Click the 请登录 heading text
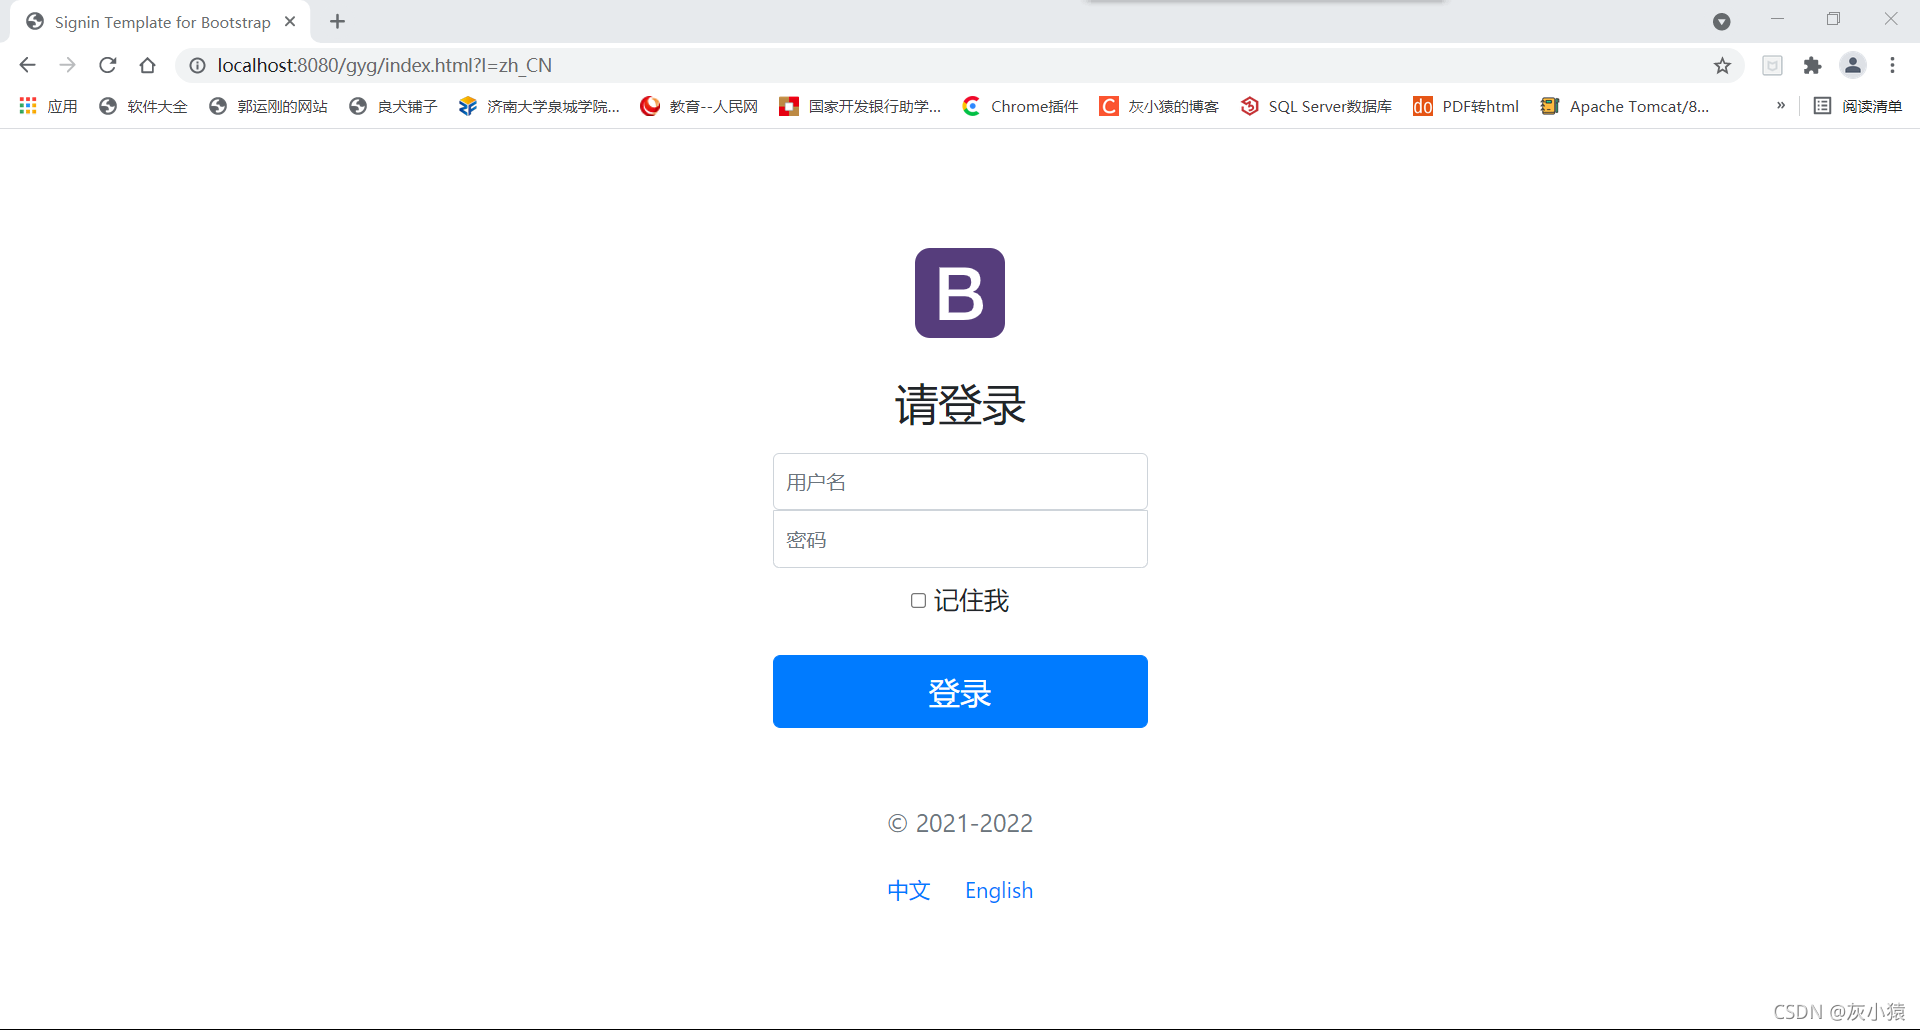The image size is (1920, 1030). point(960,405)
